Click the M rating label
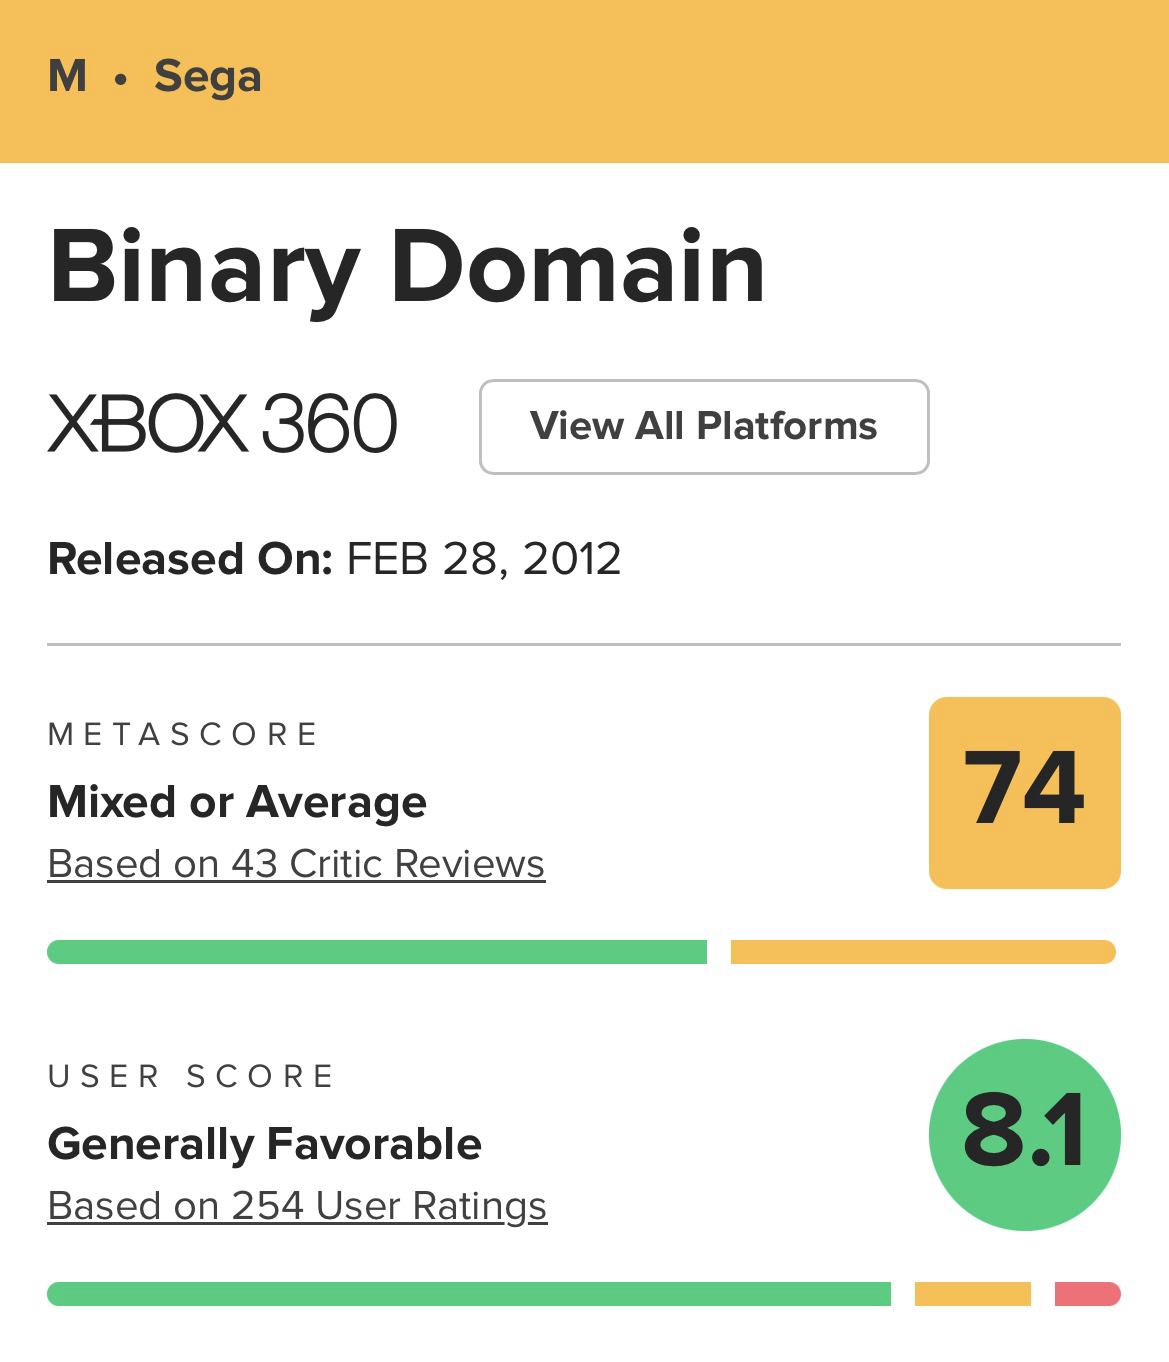Viewport: 1169px width, 1362px height. [x=67, y=77]
